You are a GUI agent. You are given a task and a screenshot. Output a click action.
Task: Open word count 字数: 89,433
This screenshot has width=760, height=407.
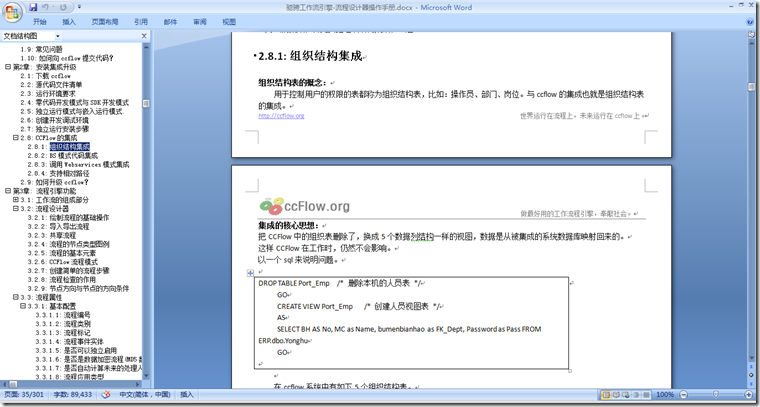(72, 395)
